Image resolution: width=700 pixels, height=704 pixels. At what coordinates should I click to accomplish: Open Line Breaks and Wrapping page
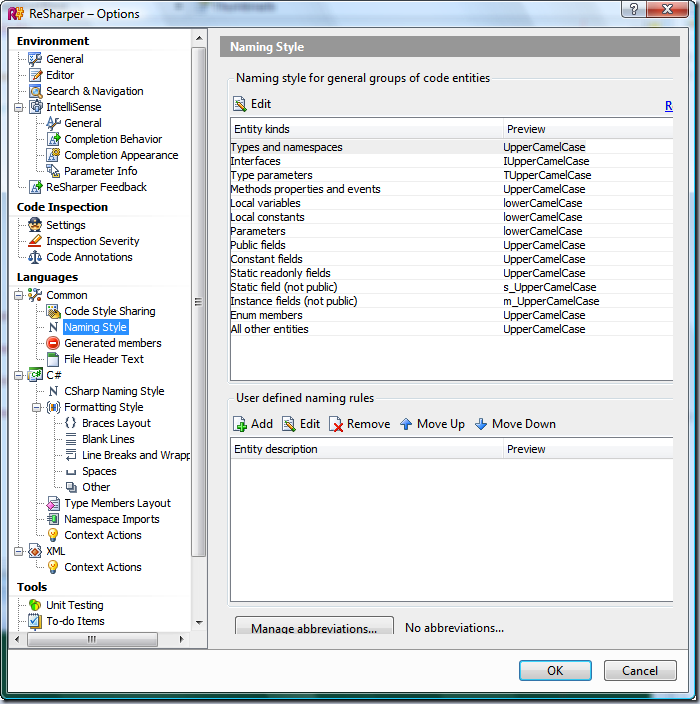coord(136,455)
